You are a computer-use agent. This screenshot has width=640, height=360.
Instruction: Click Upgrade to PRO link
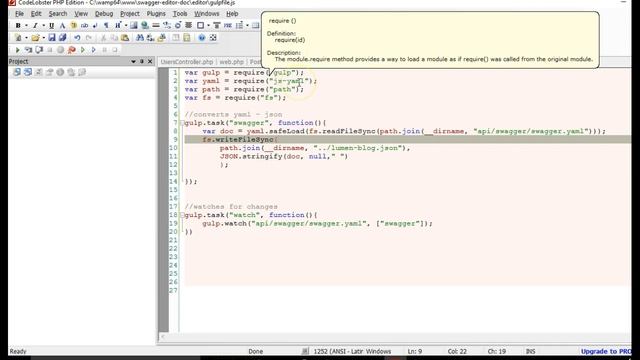pyautogui.click(x=606, y=351)
